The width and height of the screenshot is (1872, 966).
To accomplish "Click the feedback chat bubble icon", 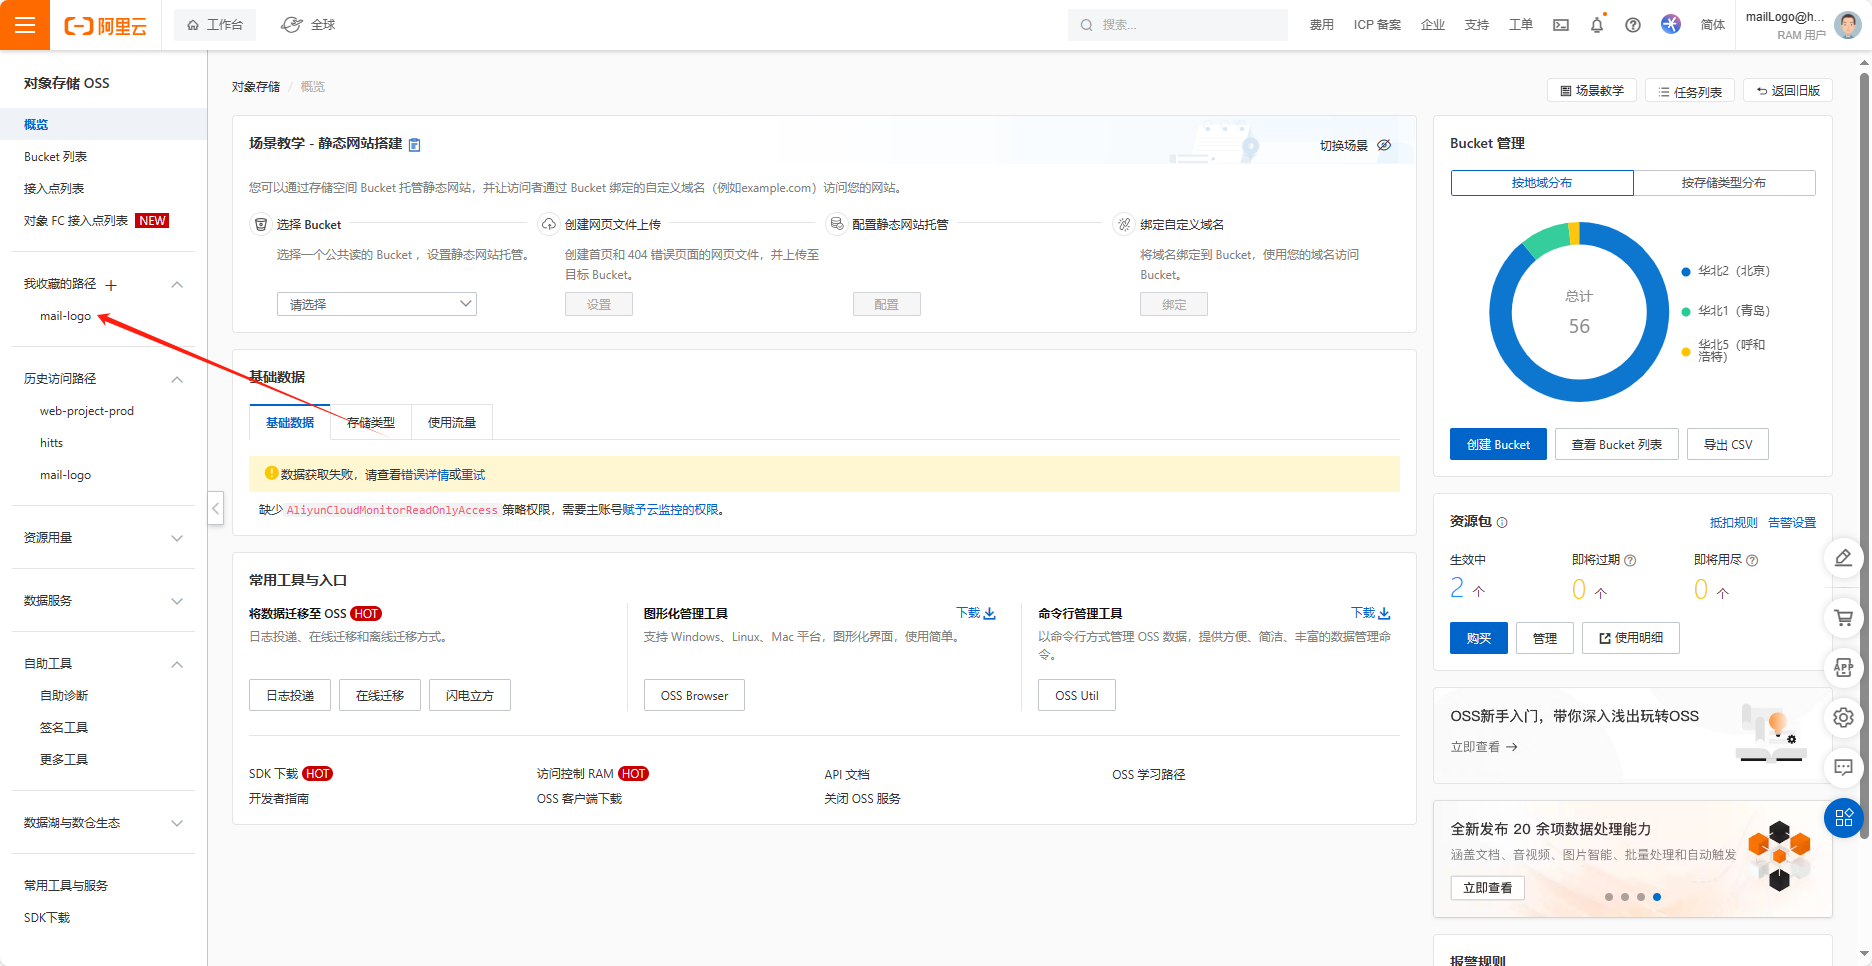I will click(x=1843, y=767).
